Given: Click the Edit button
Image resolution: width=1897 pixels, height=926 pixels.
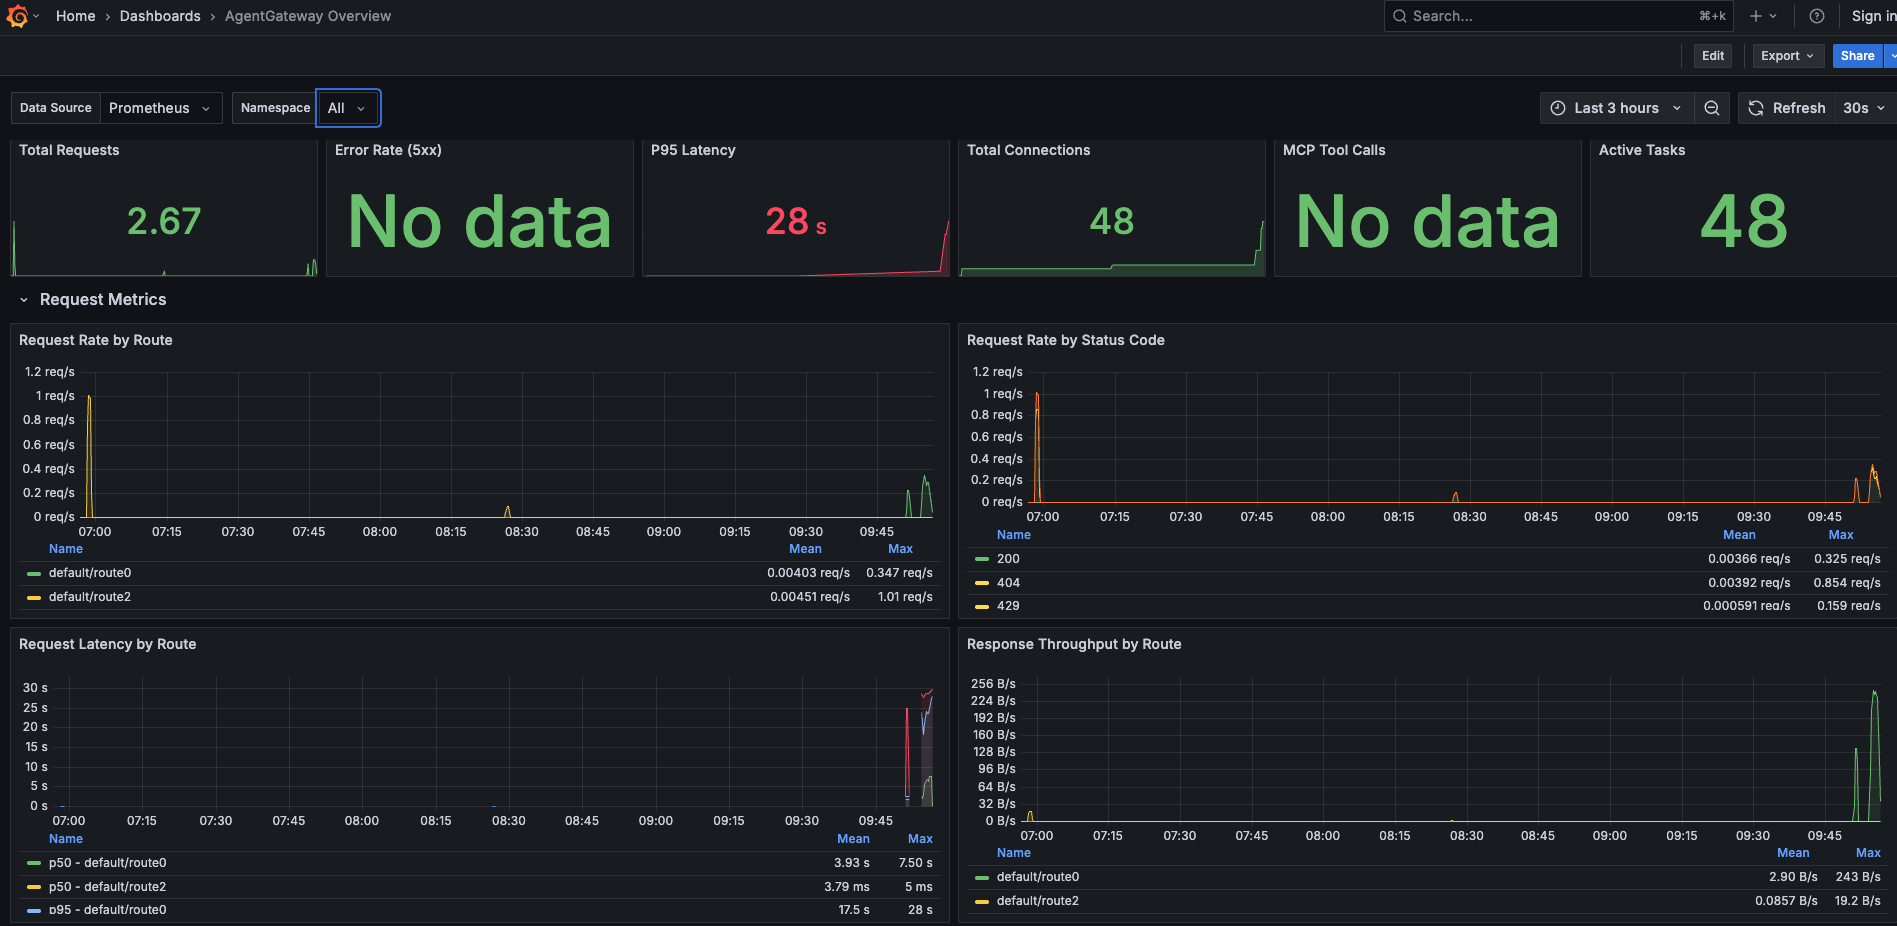Looking at the screenshot, I should click(1713, 56).
